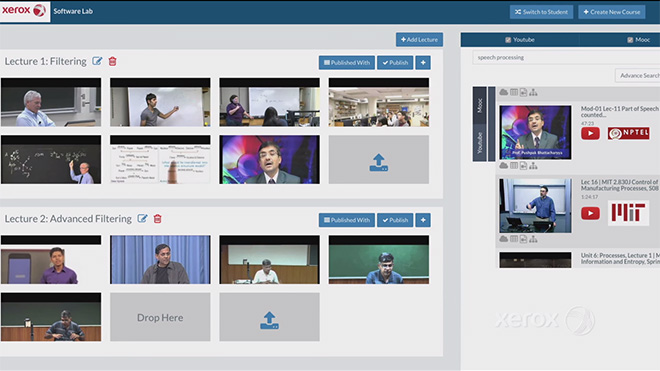Open Published With for Lecture 2
660x371 pixels.
(347, 220)
